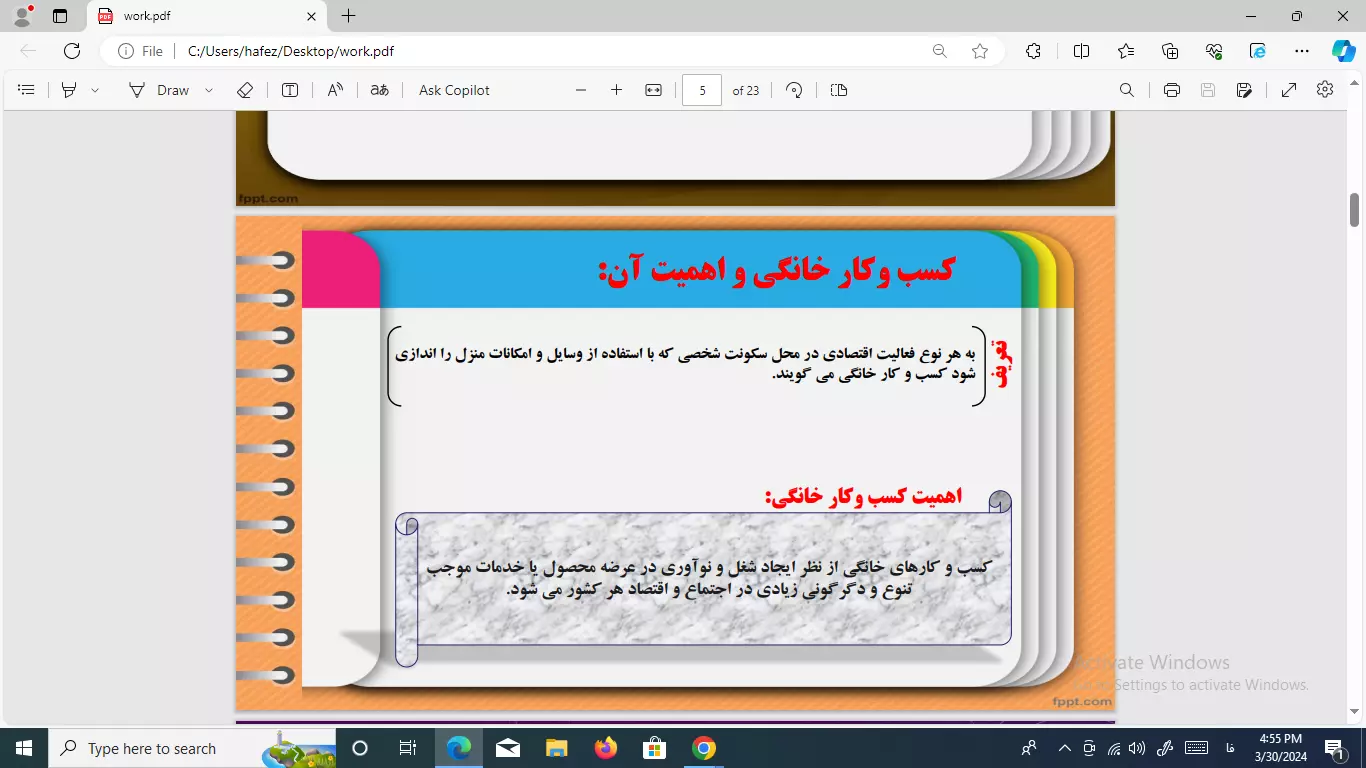Start Read aloud
Image resolution: width=1366 pixels, height=768 pixels.
335,90
